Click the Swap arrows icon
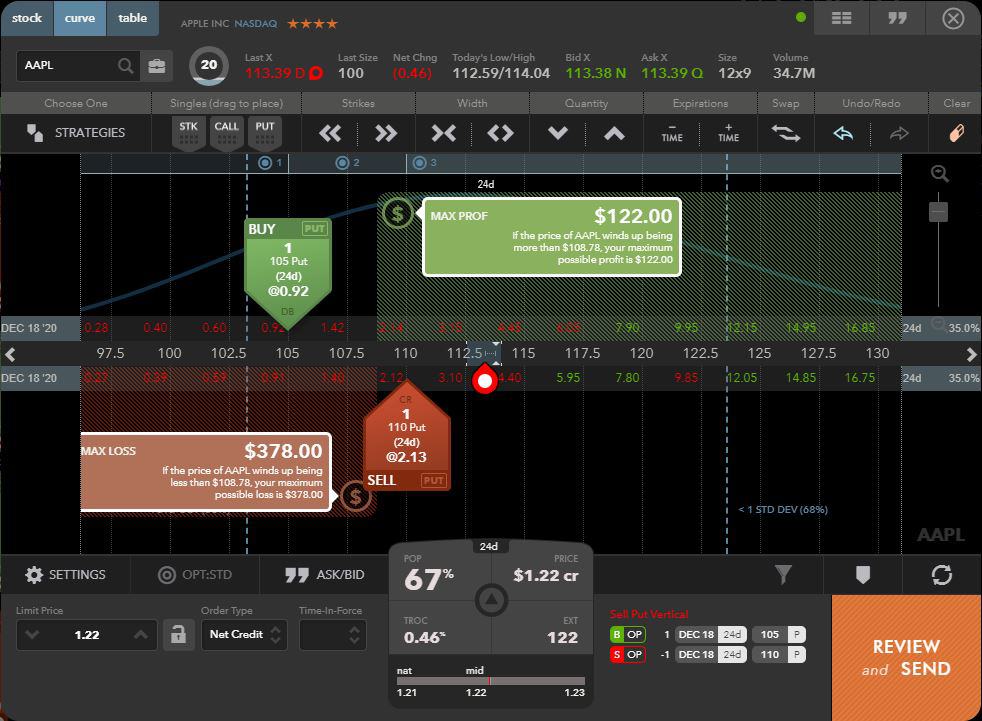 [x=786, y=132]
